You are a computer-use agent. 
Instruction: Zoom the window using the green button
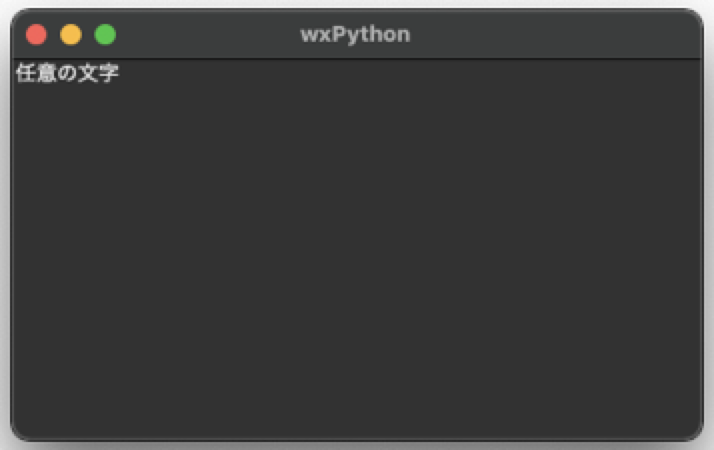click(x=105, y=35)
